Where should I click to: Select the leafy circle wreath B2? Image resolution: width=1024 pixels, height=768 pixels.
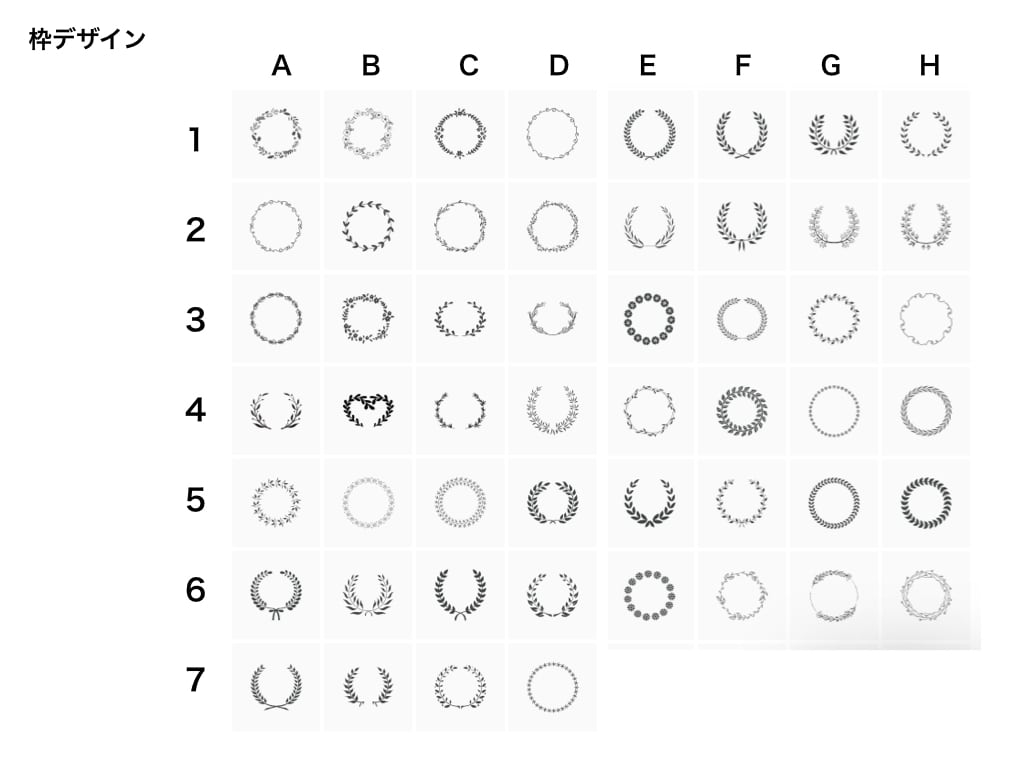click(368, 227)
